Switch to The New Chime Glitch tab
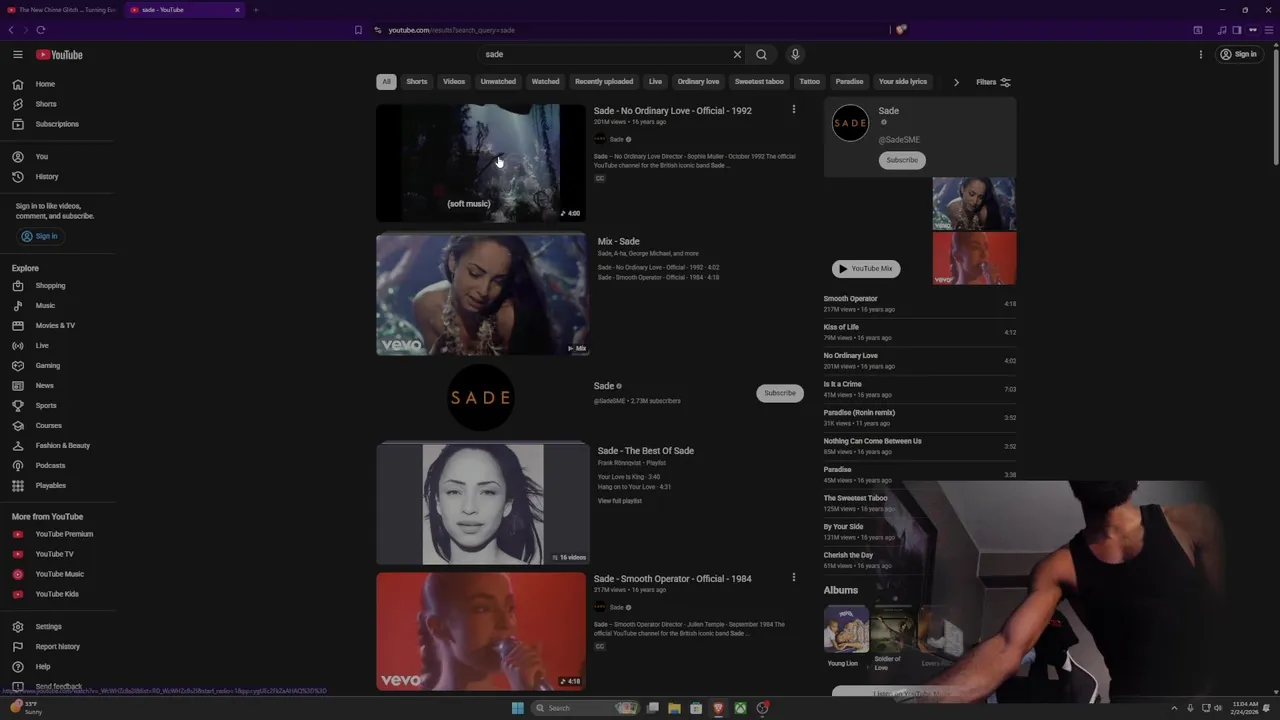1280x720 pixels. click(61, 10)
